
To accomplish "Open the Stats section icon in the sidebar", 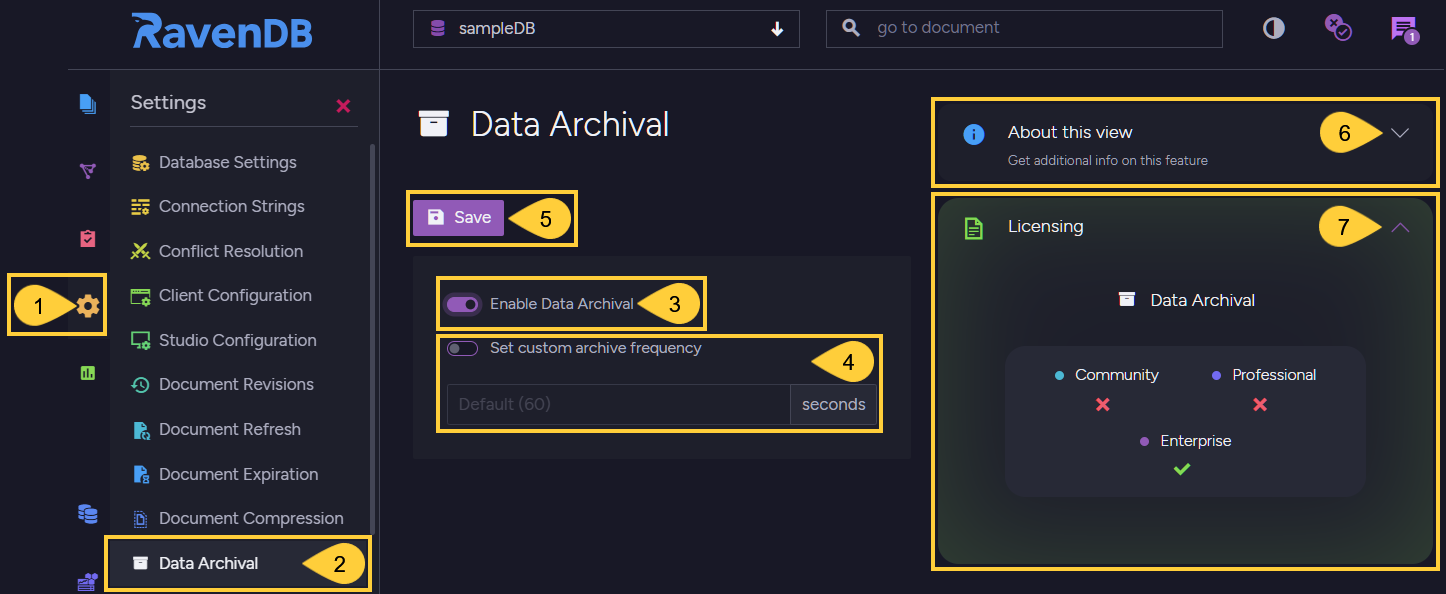I will [88, 373].
